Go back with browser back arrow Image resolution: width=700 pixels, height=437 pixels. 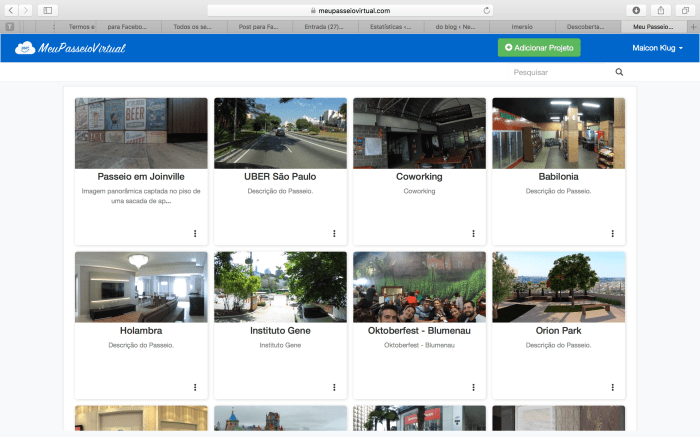coord(11,10)
